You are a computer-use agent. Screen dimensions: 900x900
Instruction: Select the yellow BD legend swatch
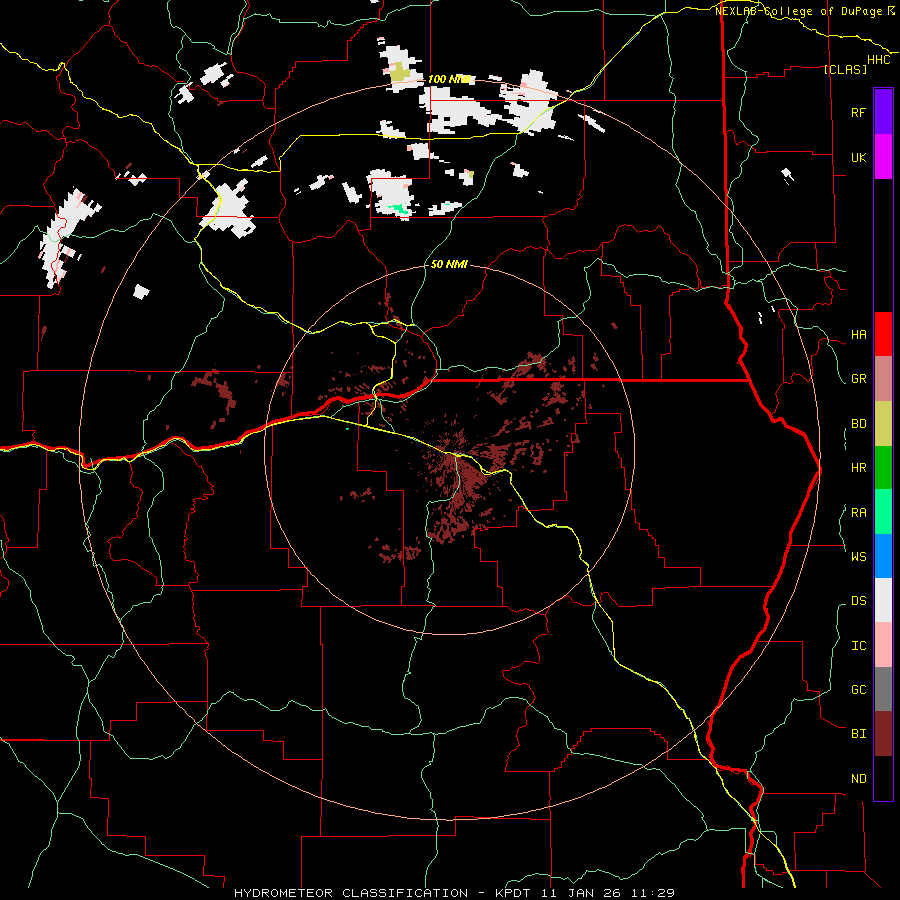[883, 424]
